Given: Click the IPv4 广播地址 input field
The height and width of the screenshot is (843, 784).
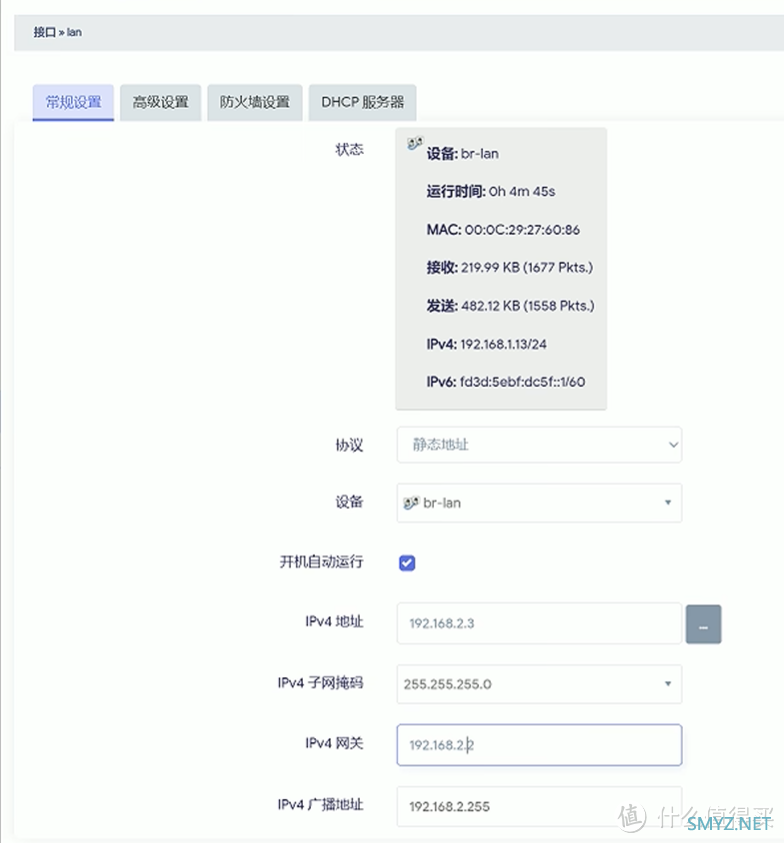Looking at the screenshot, I should click(539, 806).
